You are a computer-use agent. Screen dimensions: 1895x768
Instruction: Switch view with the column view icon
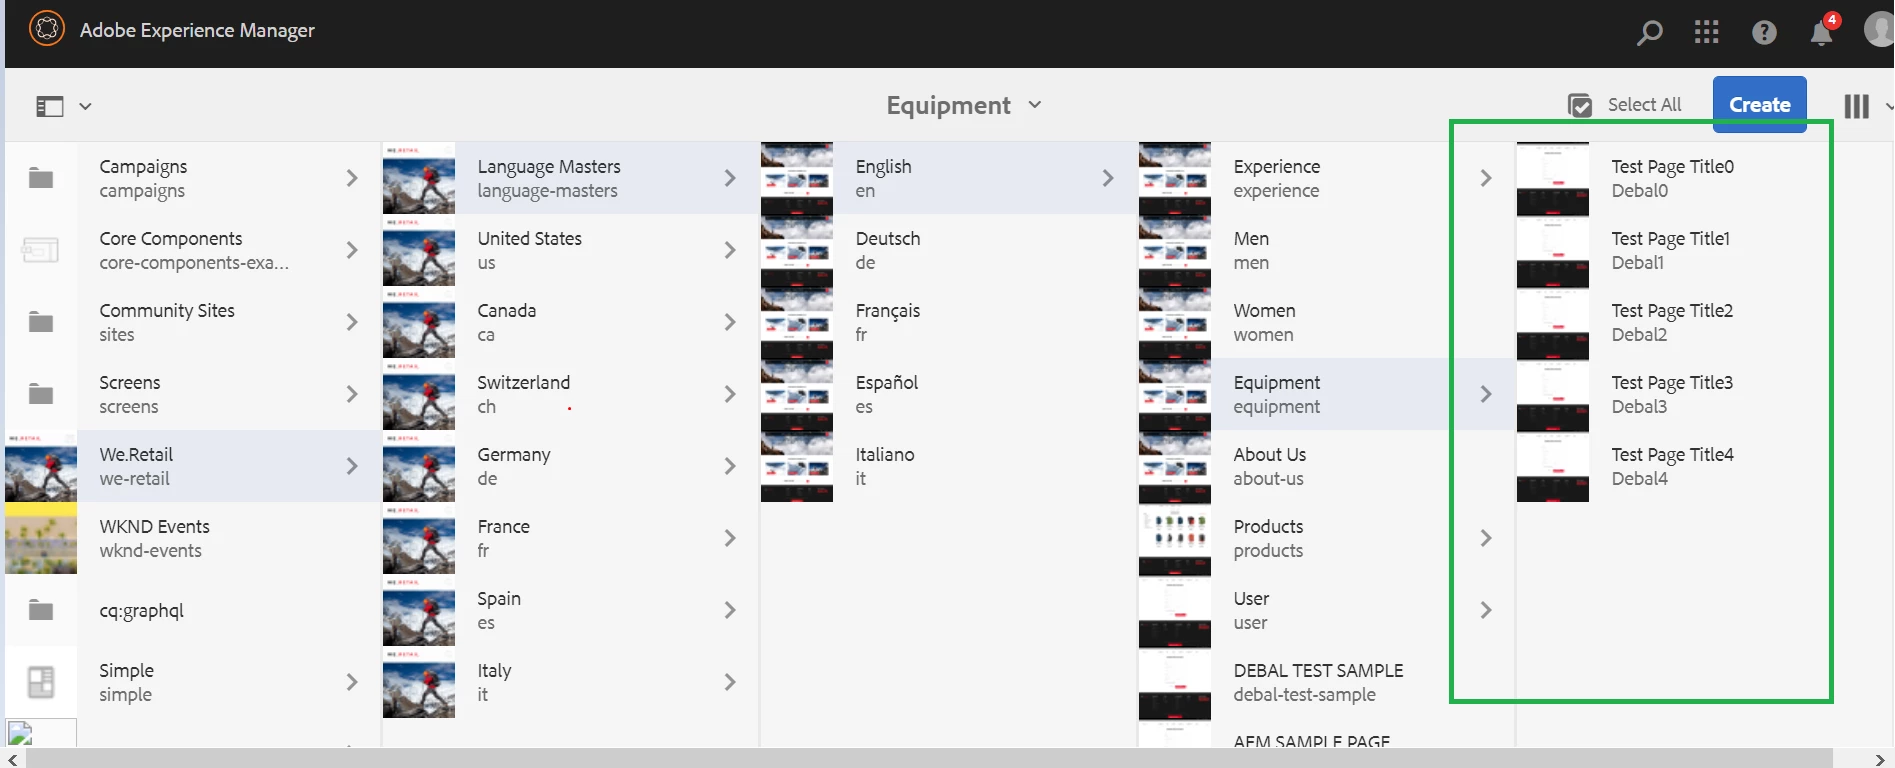coord(1857,106)
